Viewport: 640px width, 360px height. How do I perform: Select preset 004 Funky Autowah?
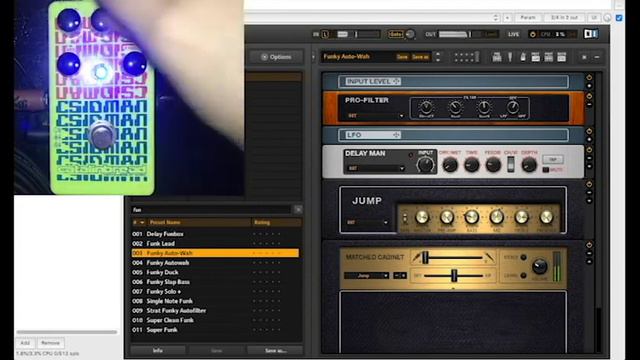tap(215, 263)
